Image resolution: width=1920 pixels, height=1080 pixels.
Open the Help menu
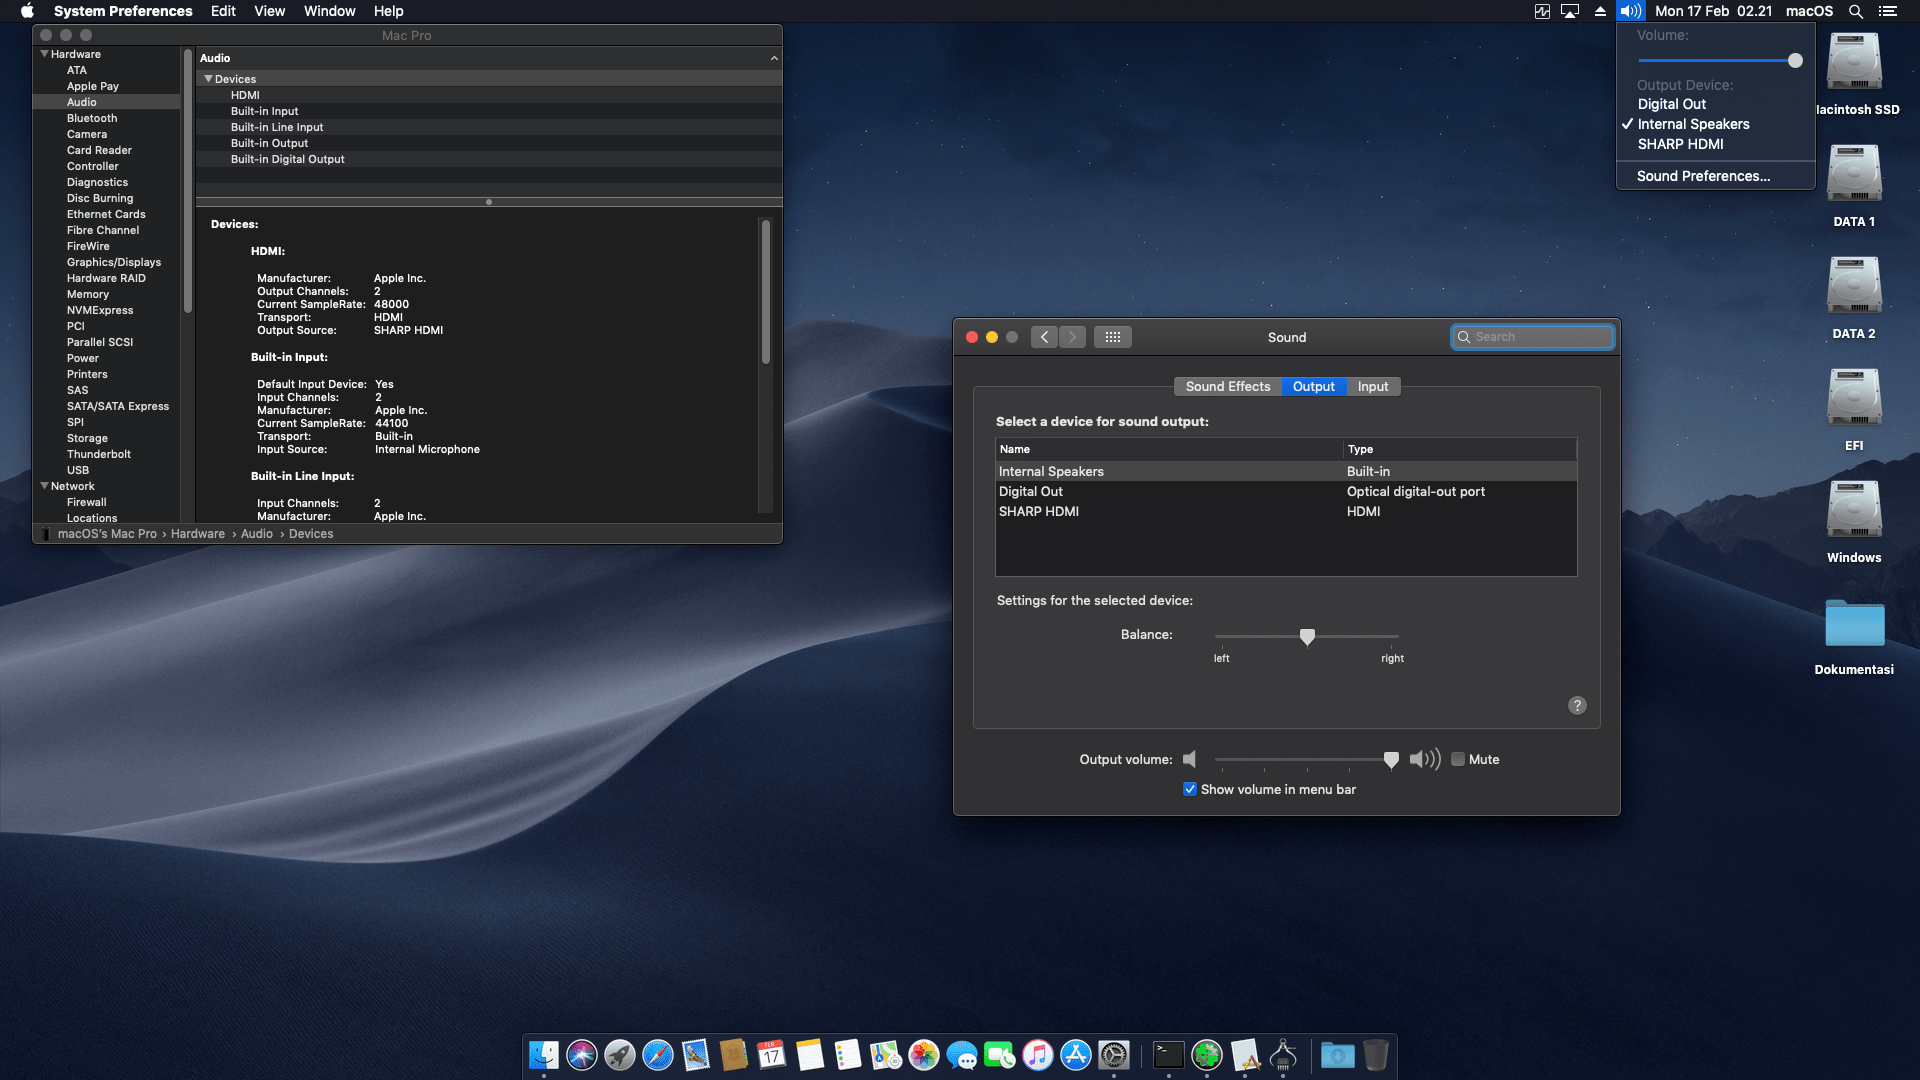pyautogui.click(x=388, y=11)
